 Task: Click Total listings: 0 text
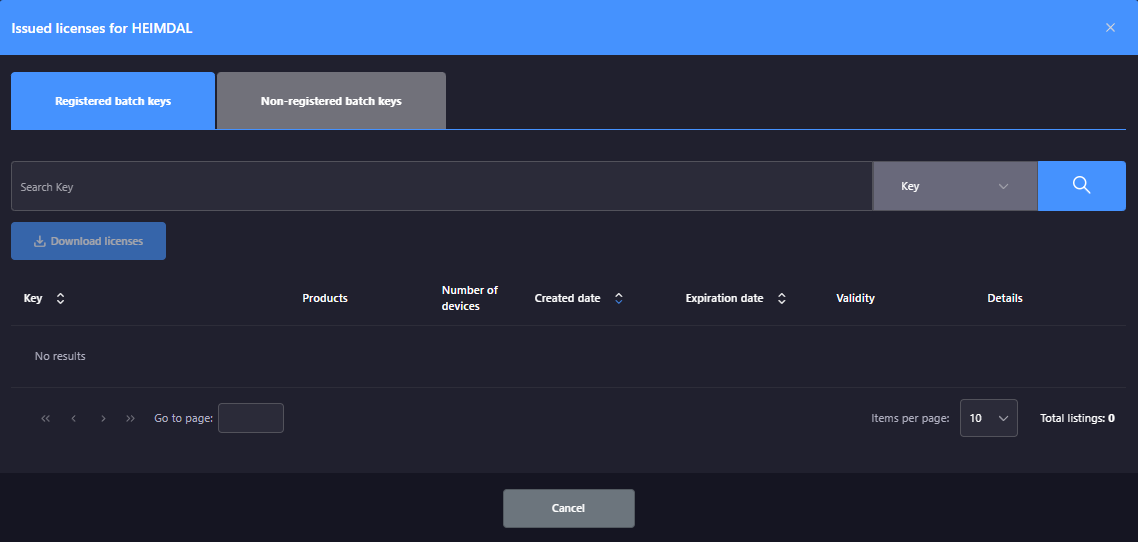[x=1078, y=418]
